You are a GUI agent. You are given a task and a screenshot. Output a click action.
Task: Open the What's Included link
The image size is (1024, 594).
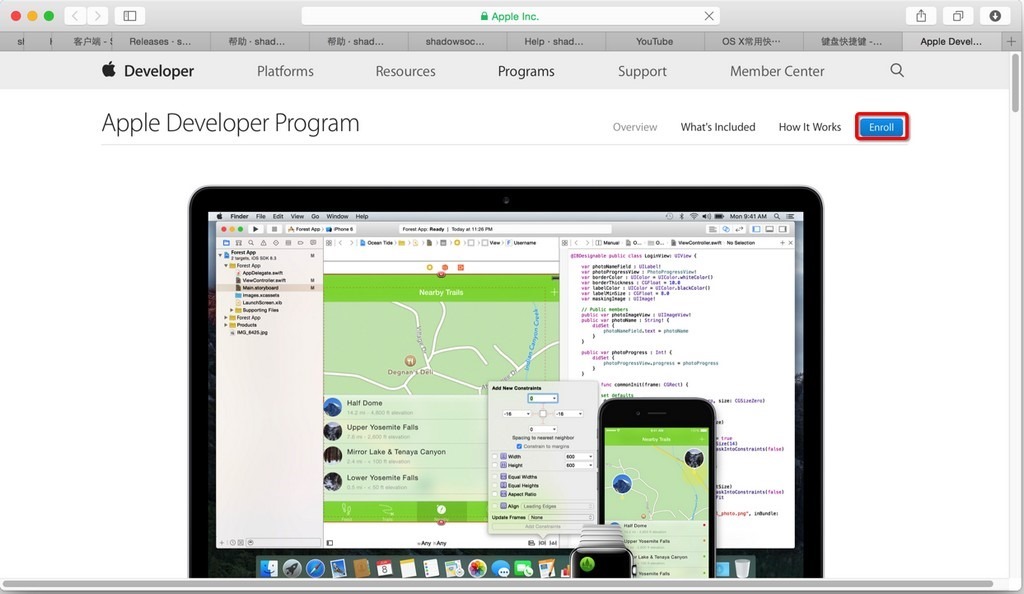[718, 127]
